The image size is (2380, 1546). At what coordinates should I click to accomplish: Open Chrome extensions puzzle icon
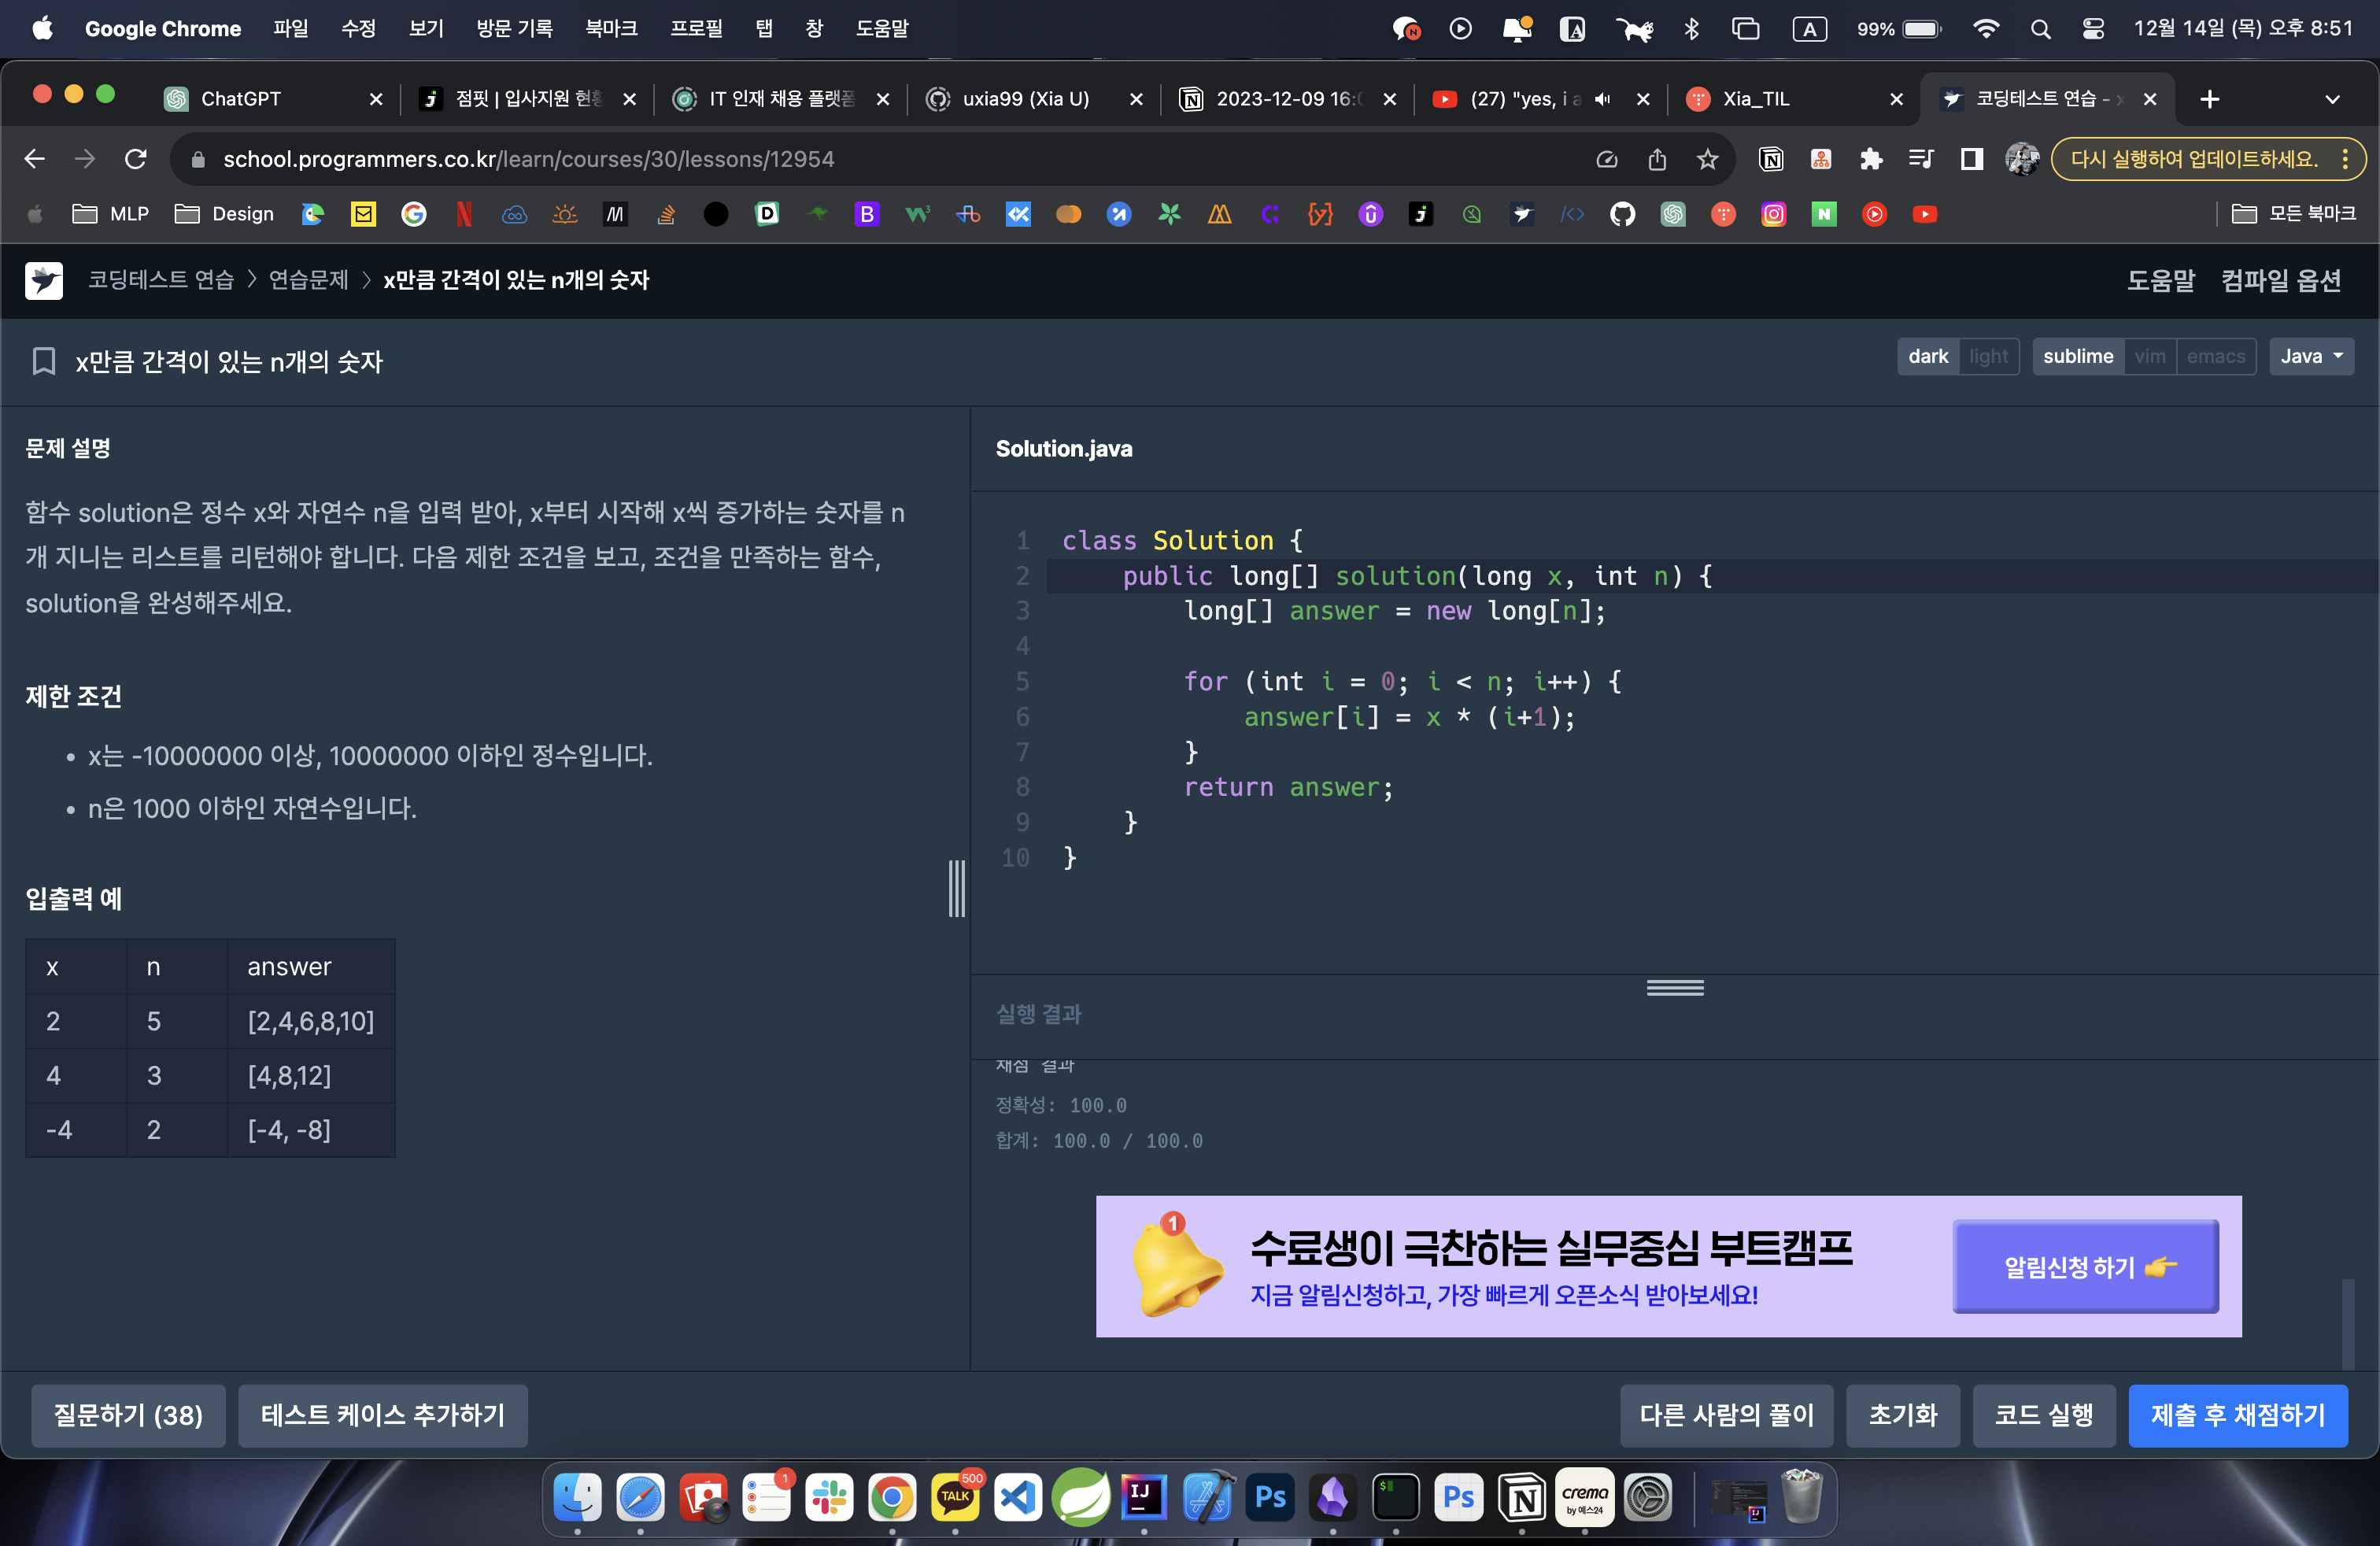(x=1870, y=159)
